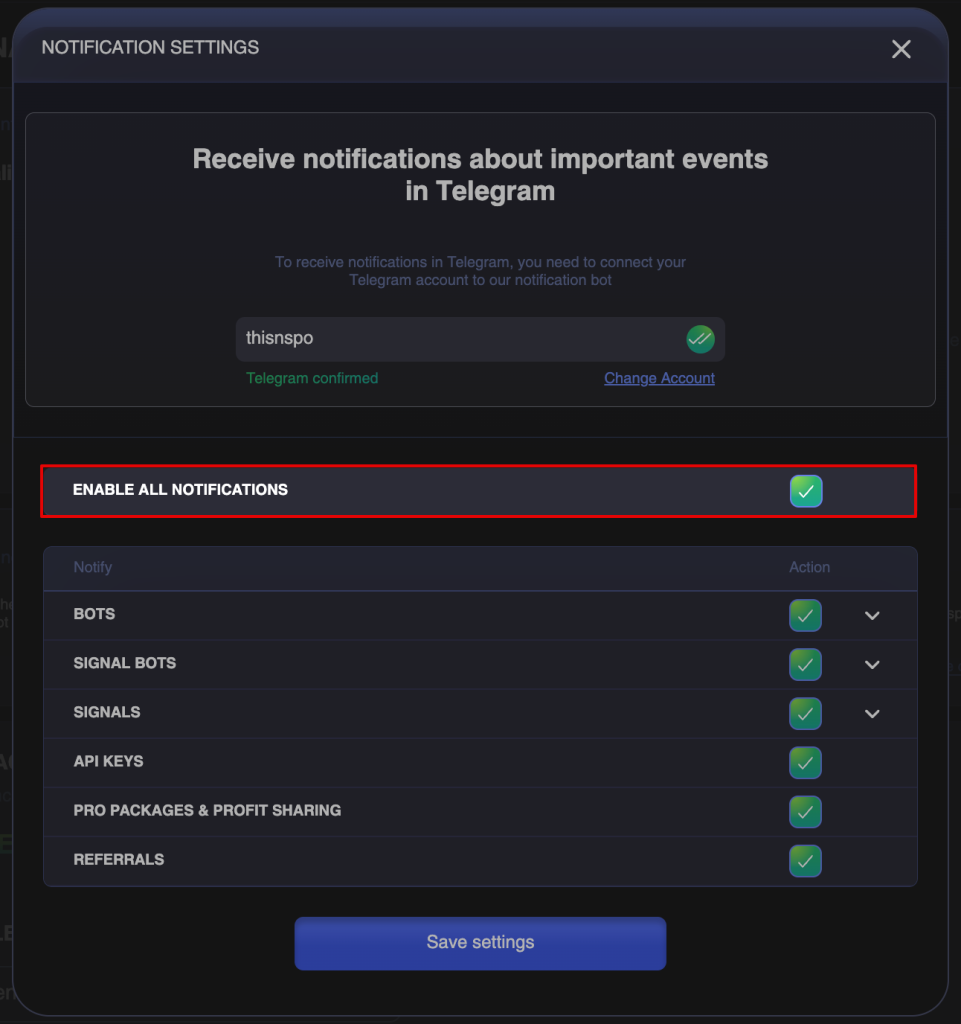
Task: Click the Telegram username field containing thisnspo
Action: (x=460, y=339)
